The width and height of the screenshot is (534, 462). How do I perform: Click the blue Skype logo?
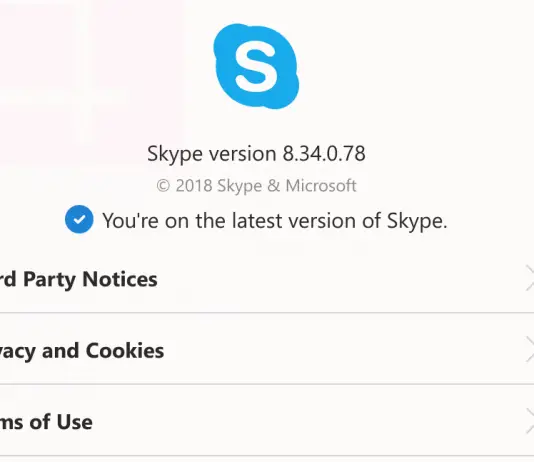[x=256, y=67]
